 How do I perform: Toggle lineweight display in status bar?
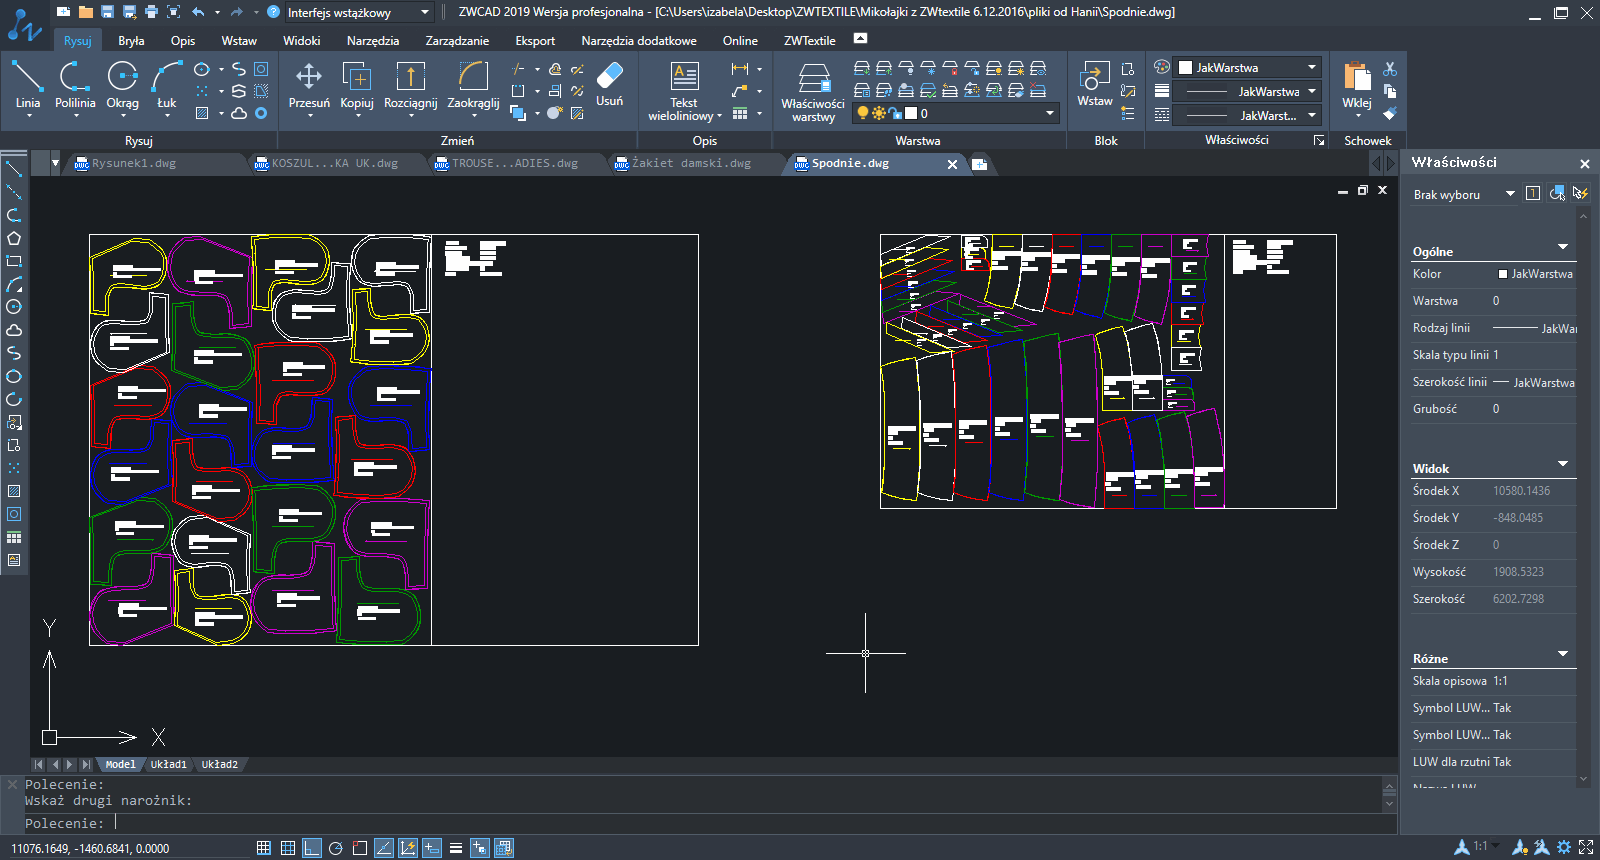(456, 848)
